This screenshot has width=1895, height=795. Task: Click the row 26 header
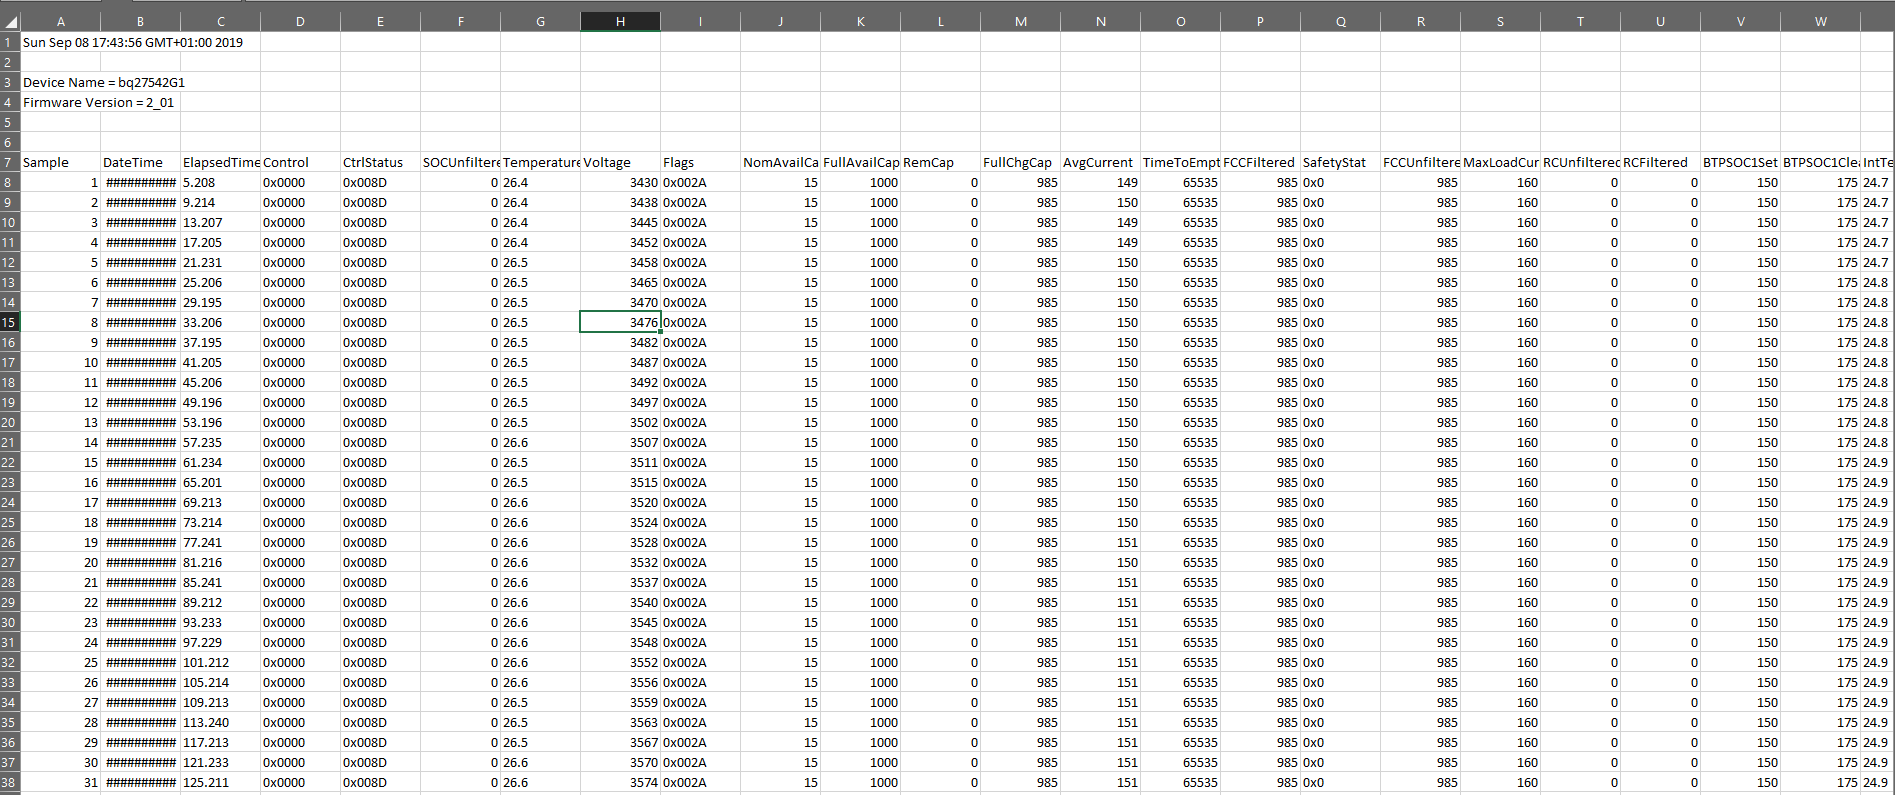(10, 542)
